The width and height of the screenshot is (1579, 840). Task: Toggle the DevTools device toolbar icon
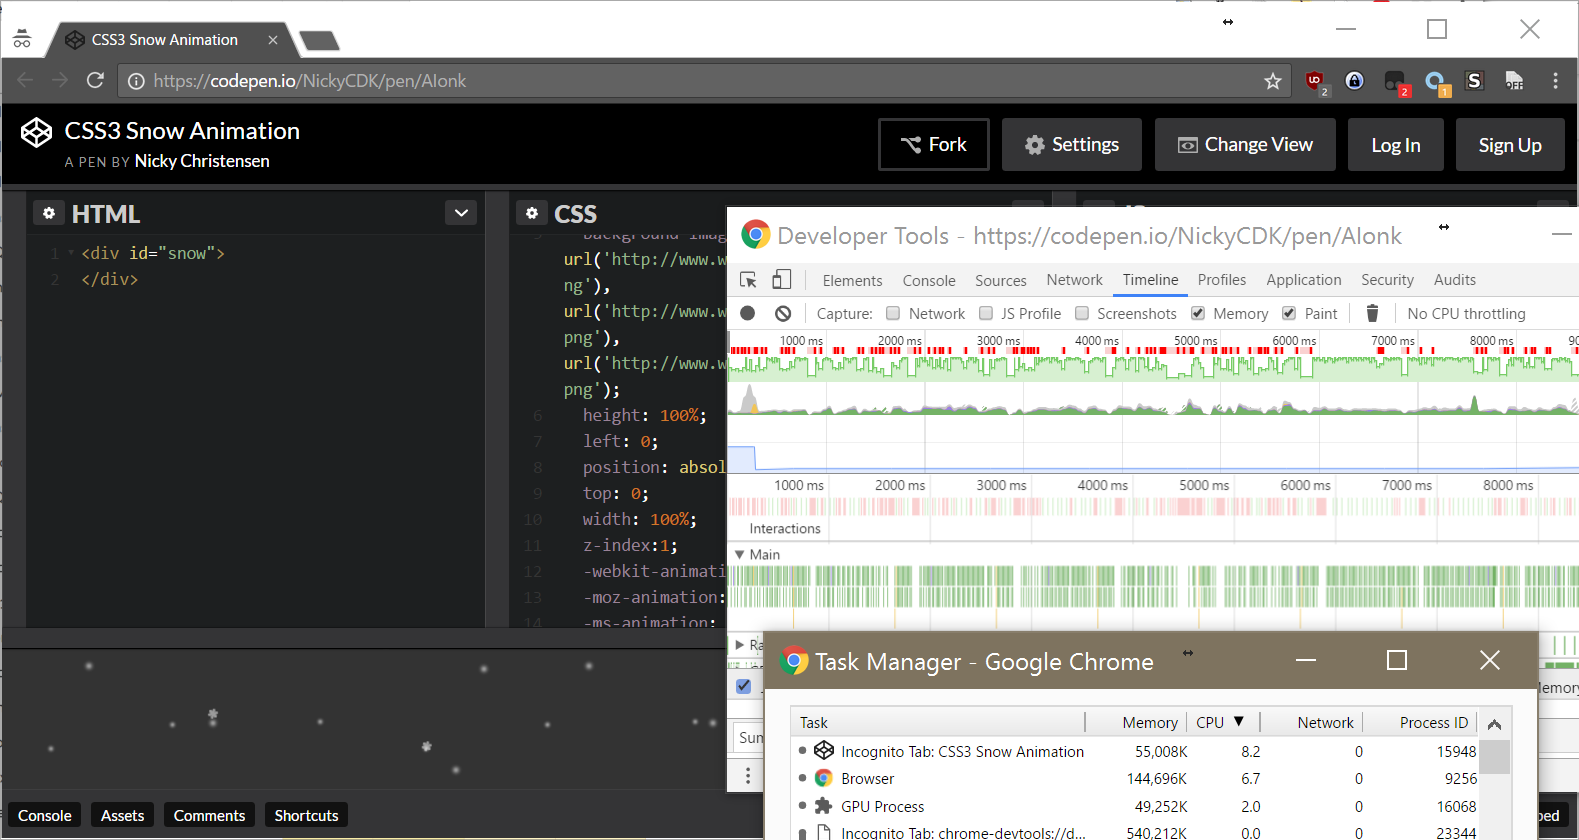(782, 280)
